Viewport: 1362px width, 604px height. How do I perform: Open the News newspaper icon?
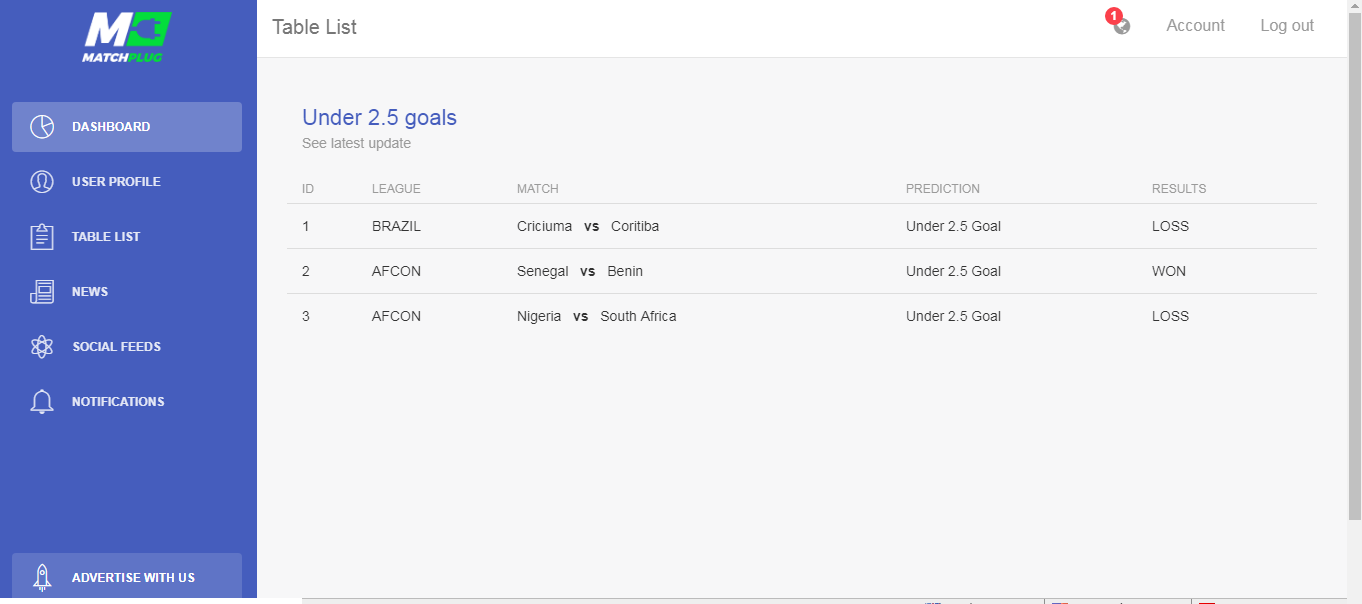tap(42, 292)
